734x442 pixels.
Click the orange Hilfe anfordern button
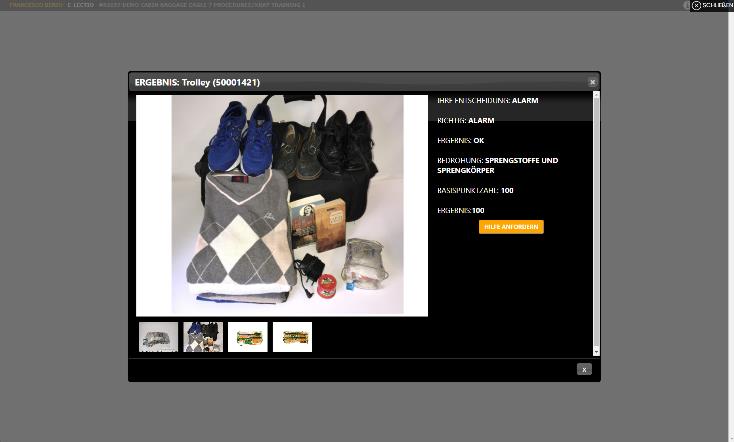coord(511,227)
